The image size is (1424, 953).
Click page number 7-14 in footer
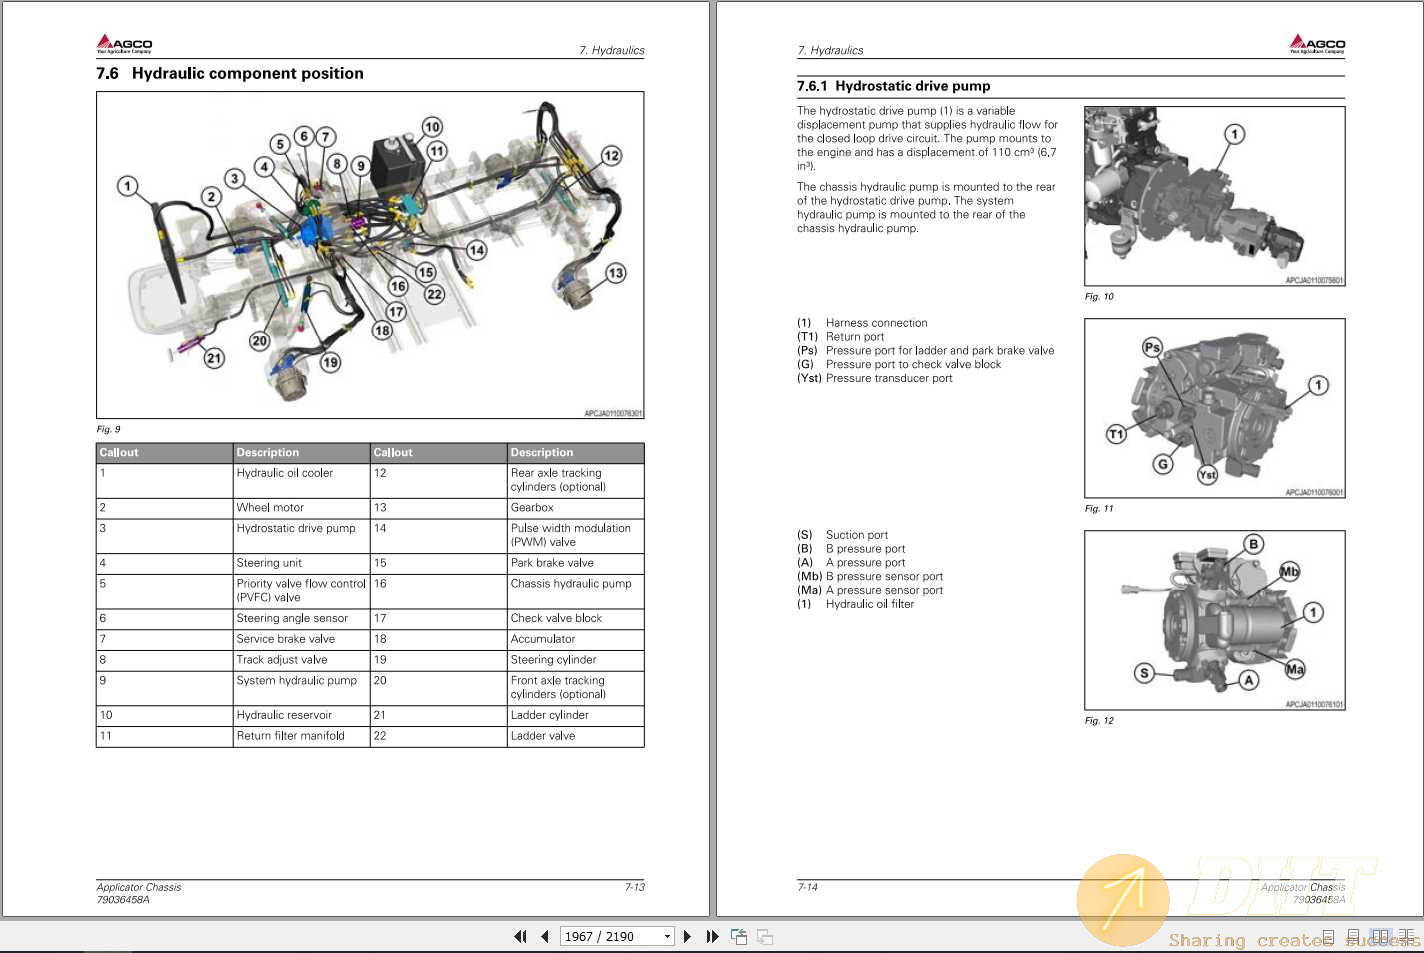pyautogui.click(x=807, y=887)
